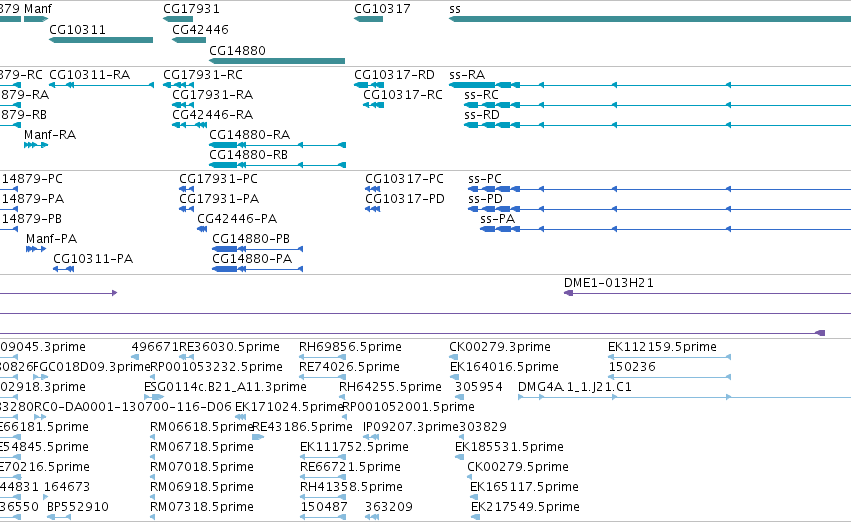Click the DME1-013H21 purple arrowhead
This screenshot has height=522, width=851.
(569, 294)
